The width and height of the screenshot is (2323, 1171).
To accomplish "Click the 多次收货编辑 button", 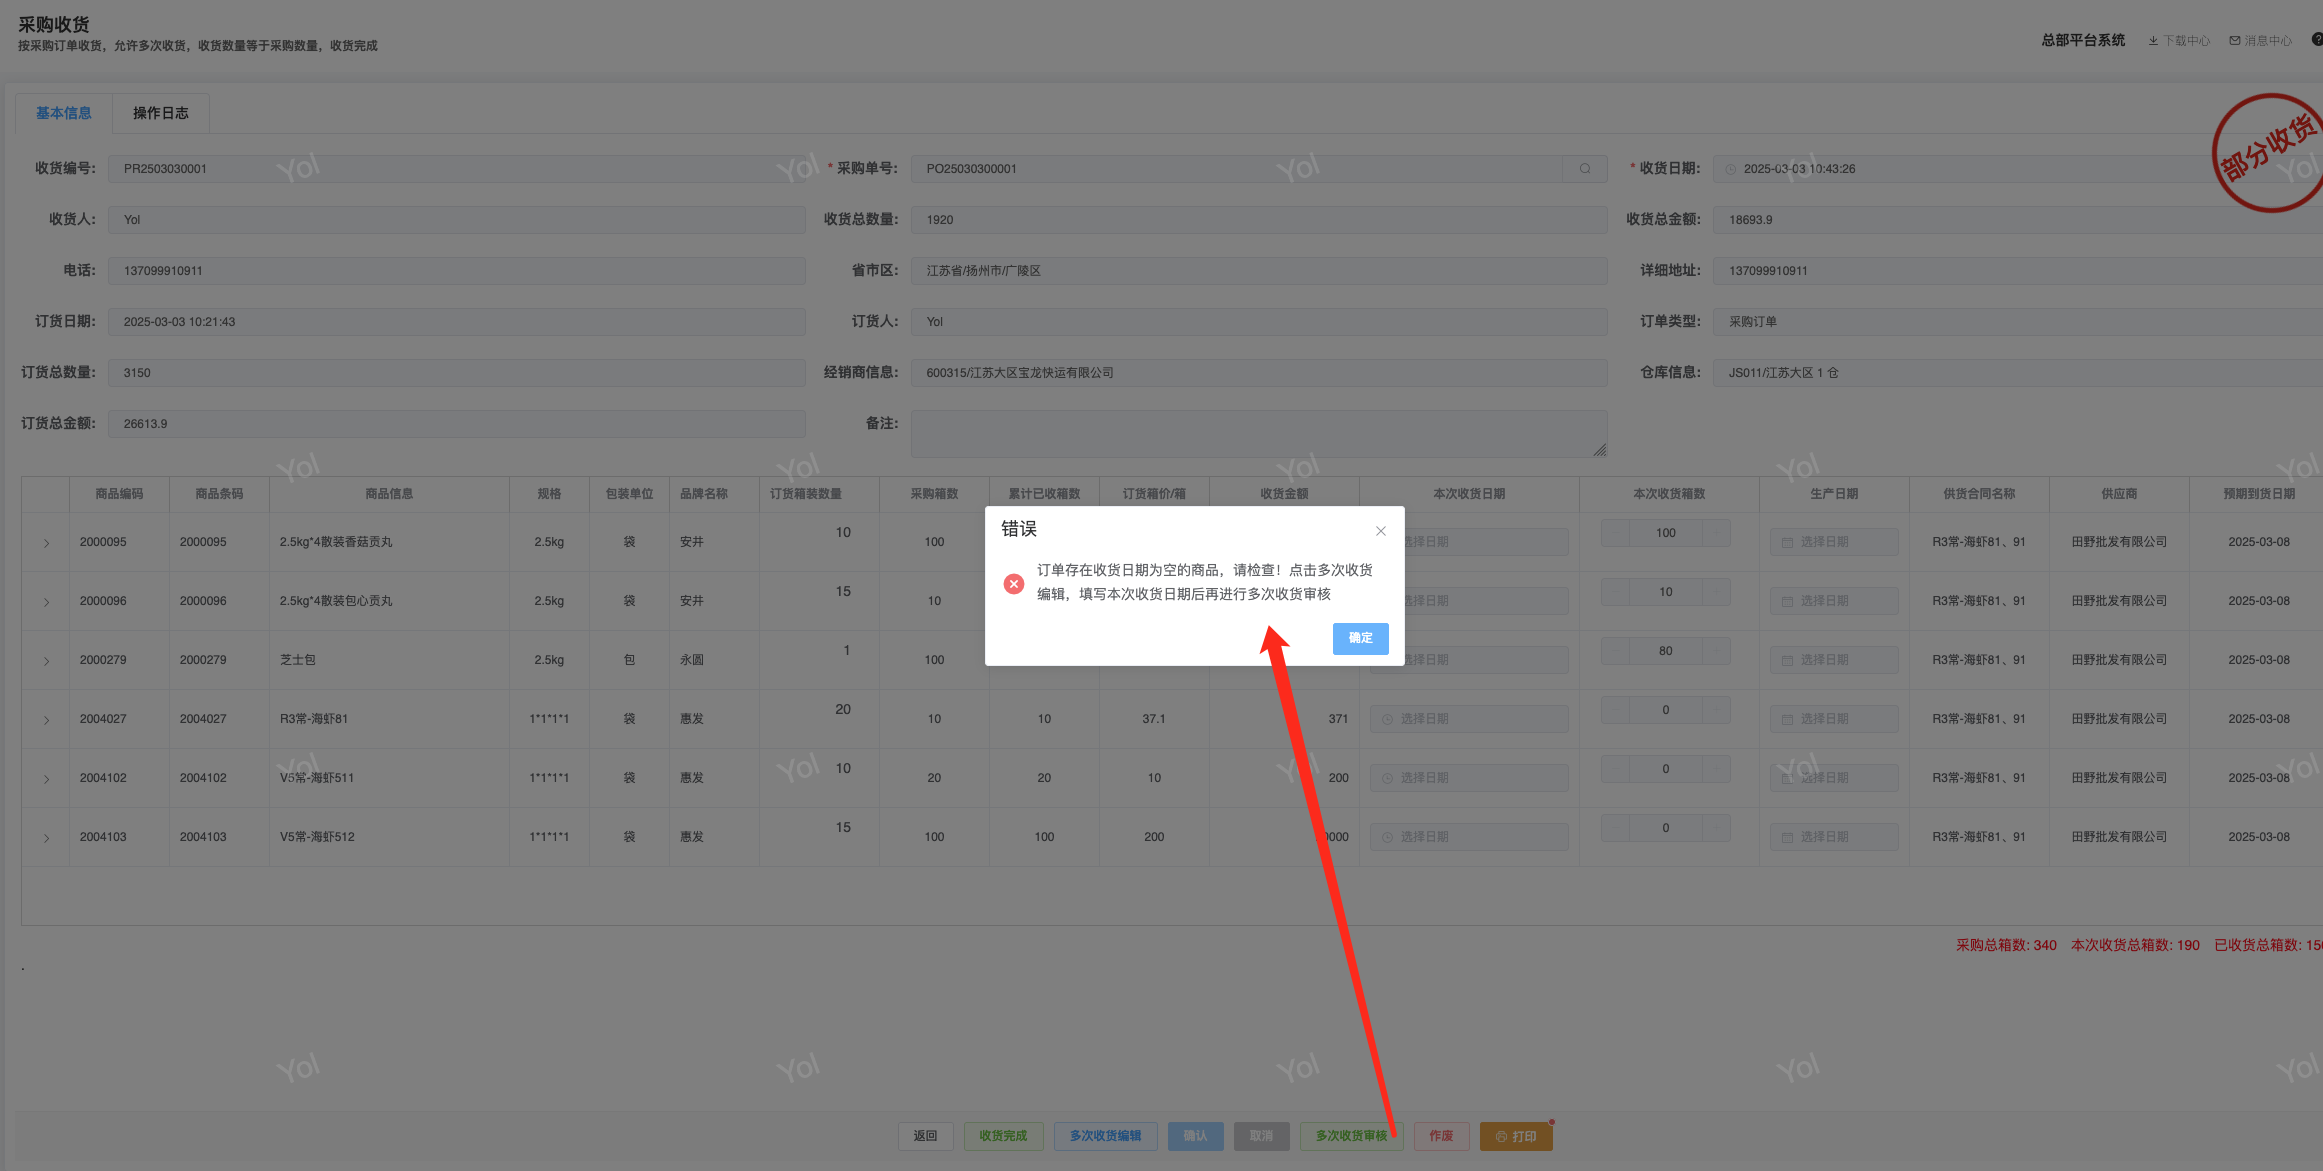I will click(1105, 1136).
